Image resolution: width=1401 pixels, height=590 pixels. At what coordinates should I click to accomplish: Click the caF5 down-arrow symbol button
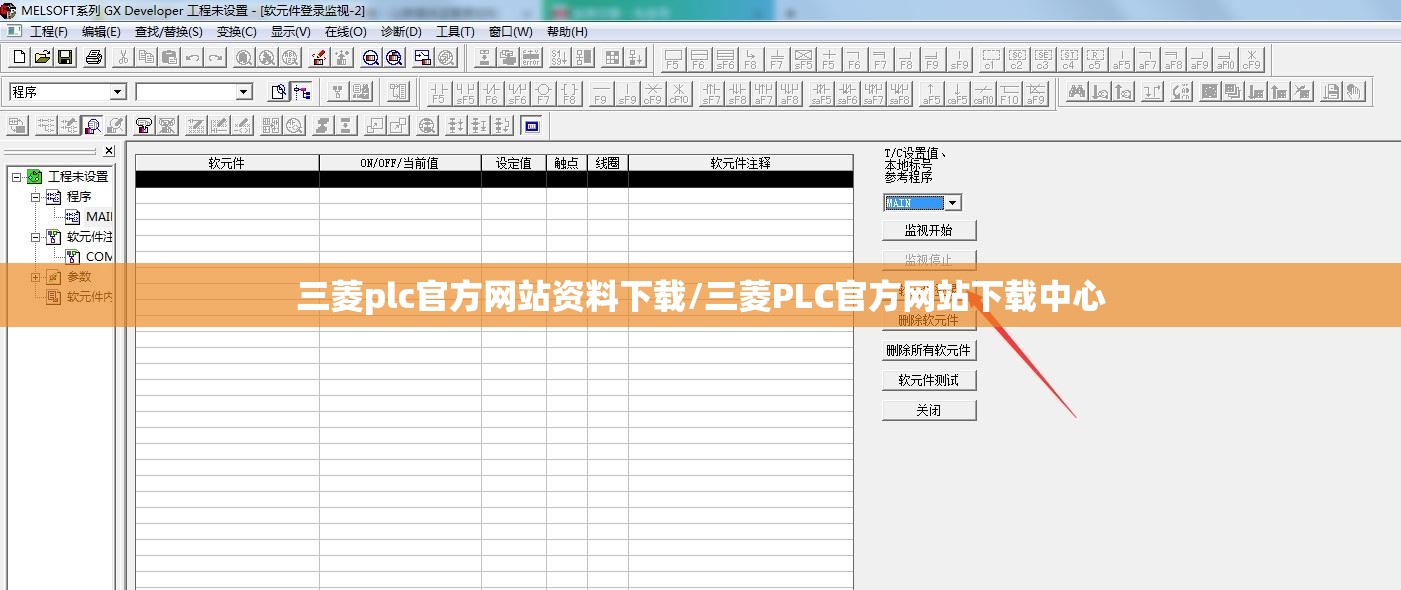957,93
